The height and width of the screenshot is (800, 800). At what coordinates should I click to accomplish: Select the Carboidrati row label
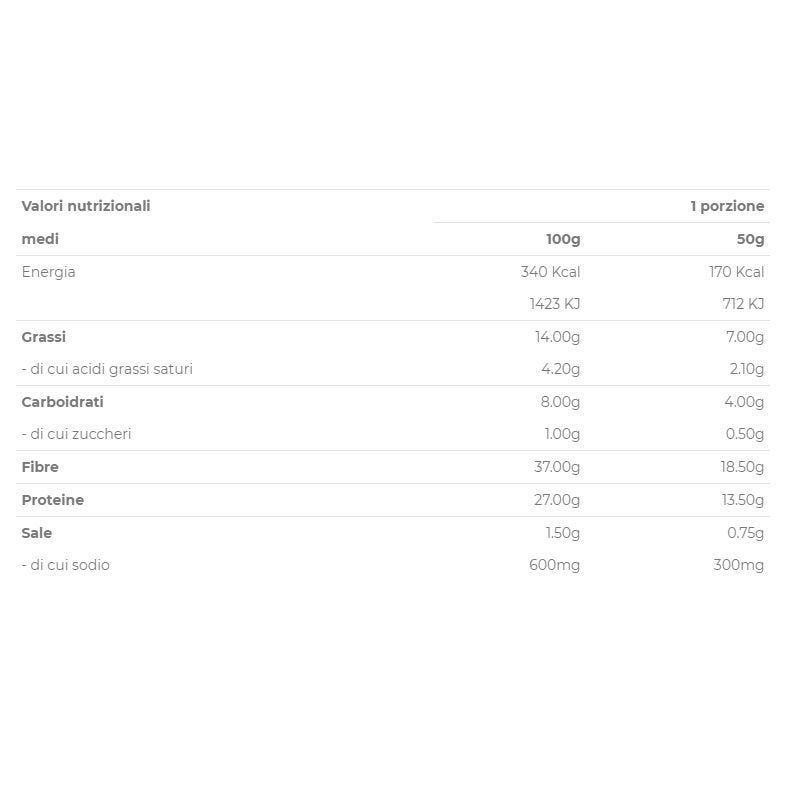coord(62,402)
